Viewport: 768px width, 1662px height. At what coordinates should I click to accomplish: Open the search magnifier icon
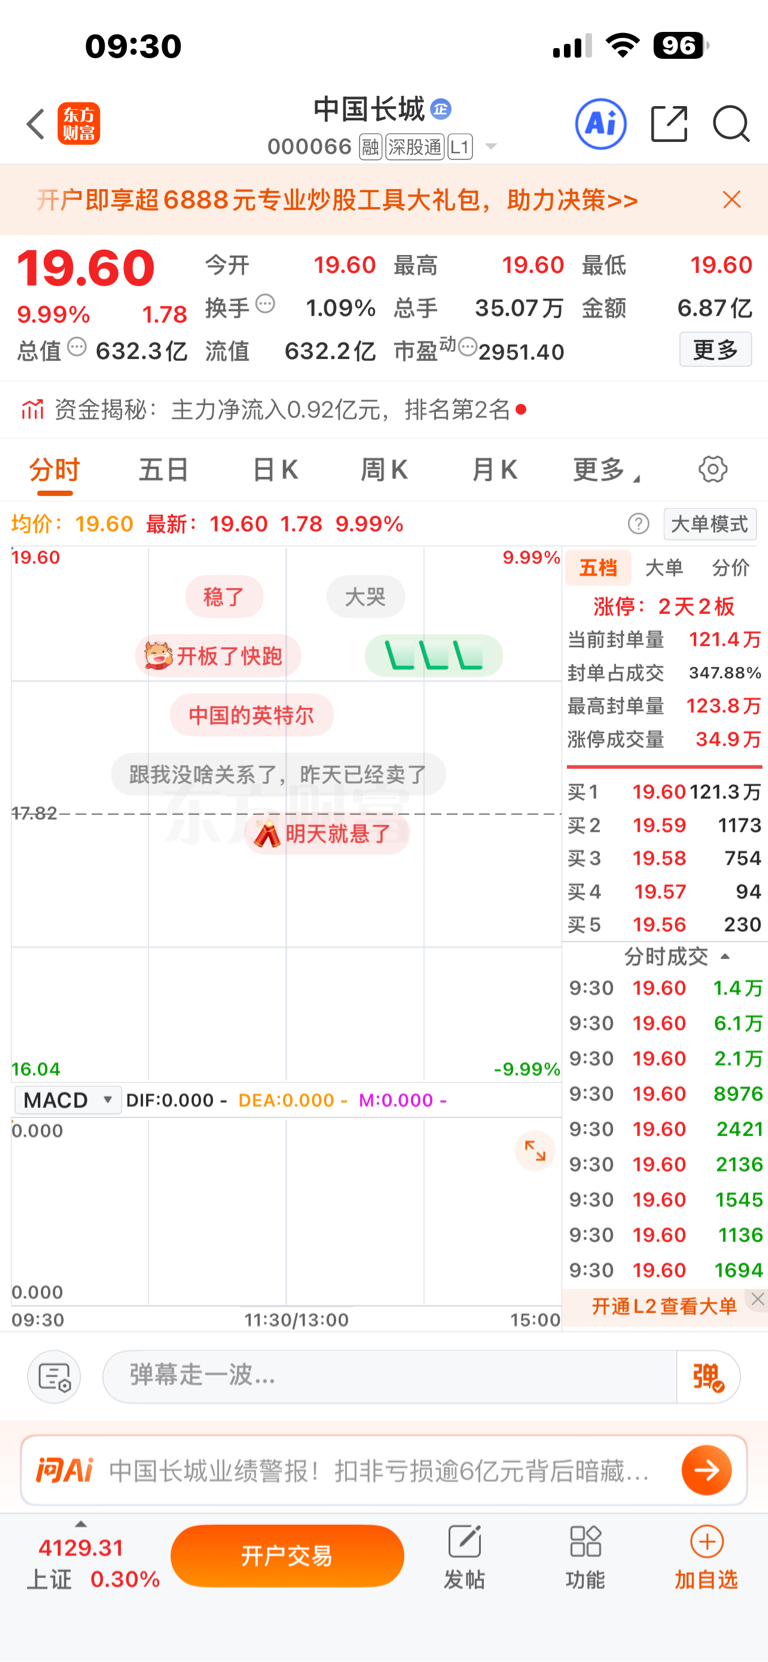(x=731, y=124)
